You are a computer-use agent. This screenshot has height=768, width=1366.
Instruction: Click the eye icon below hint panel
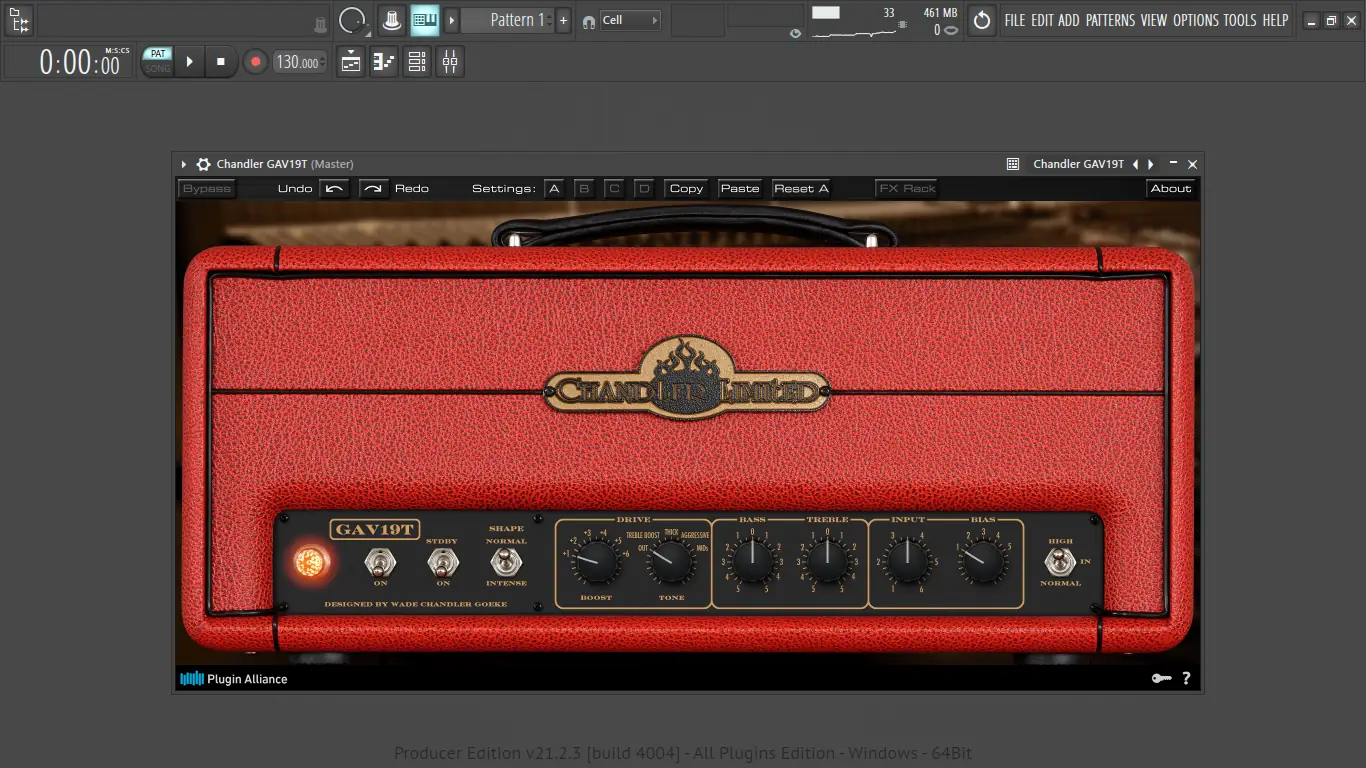(x=795, y=33)
